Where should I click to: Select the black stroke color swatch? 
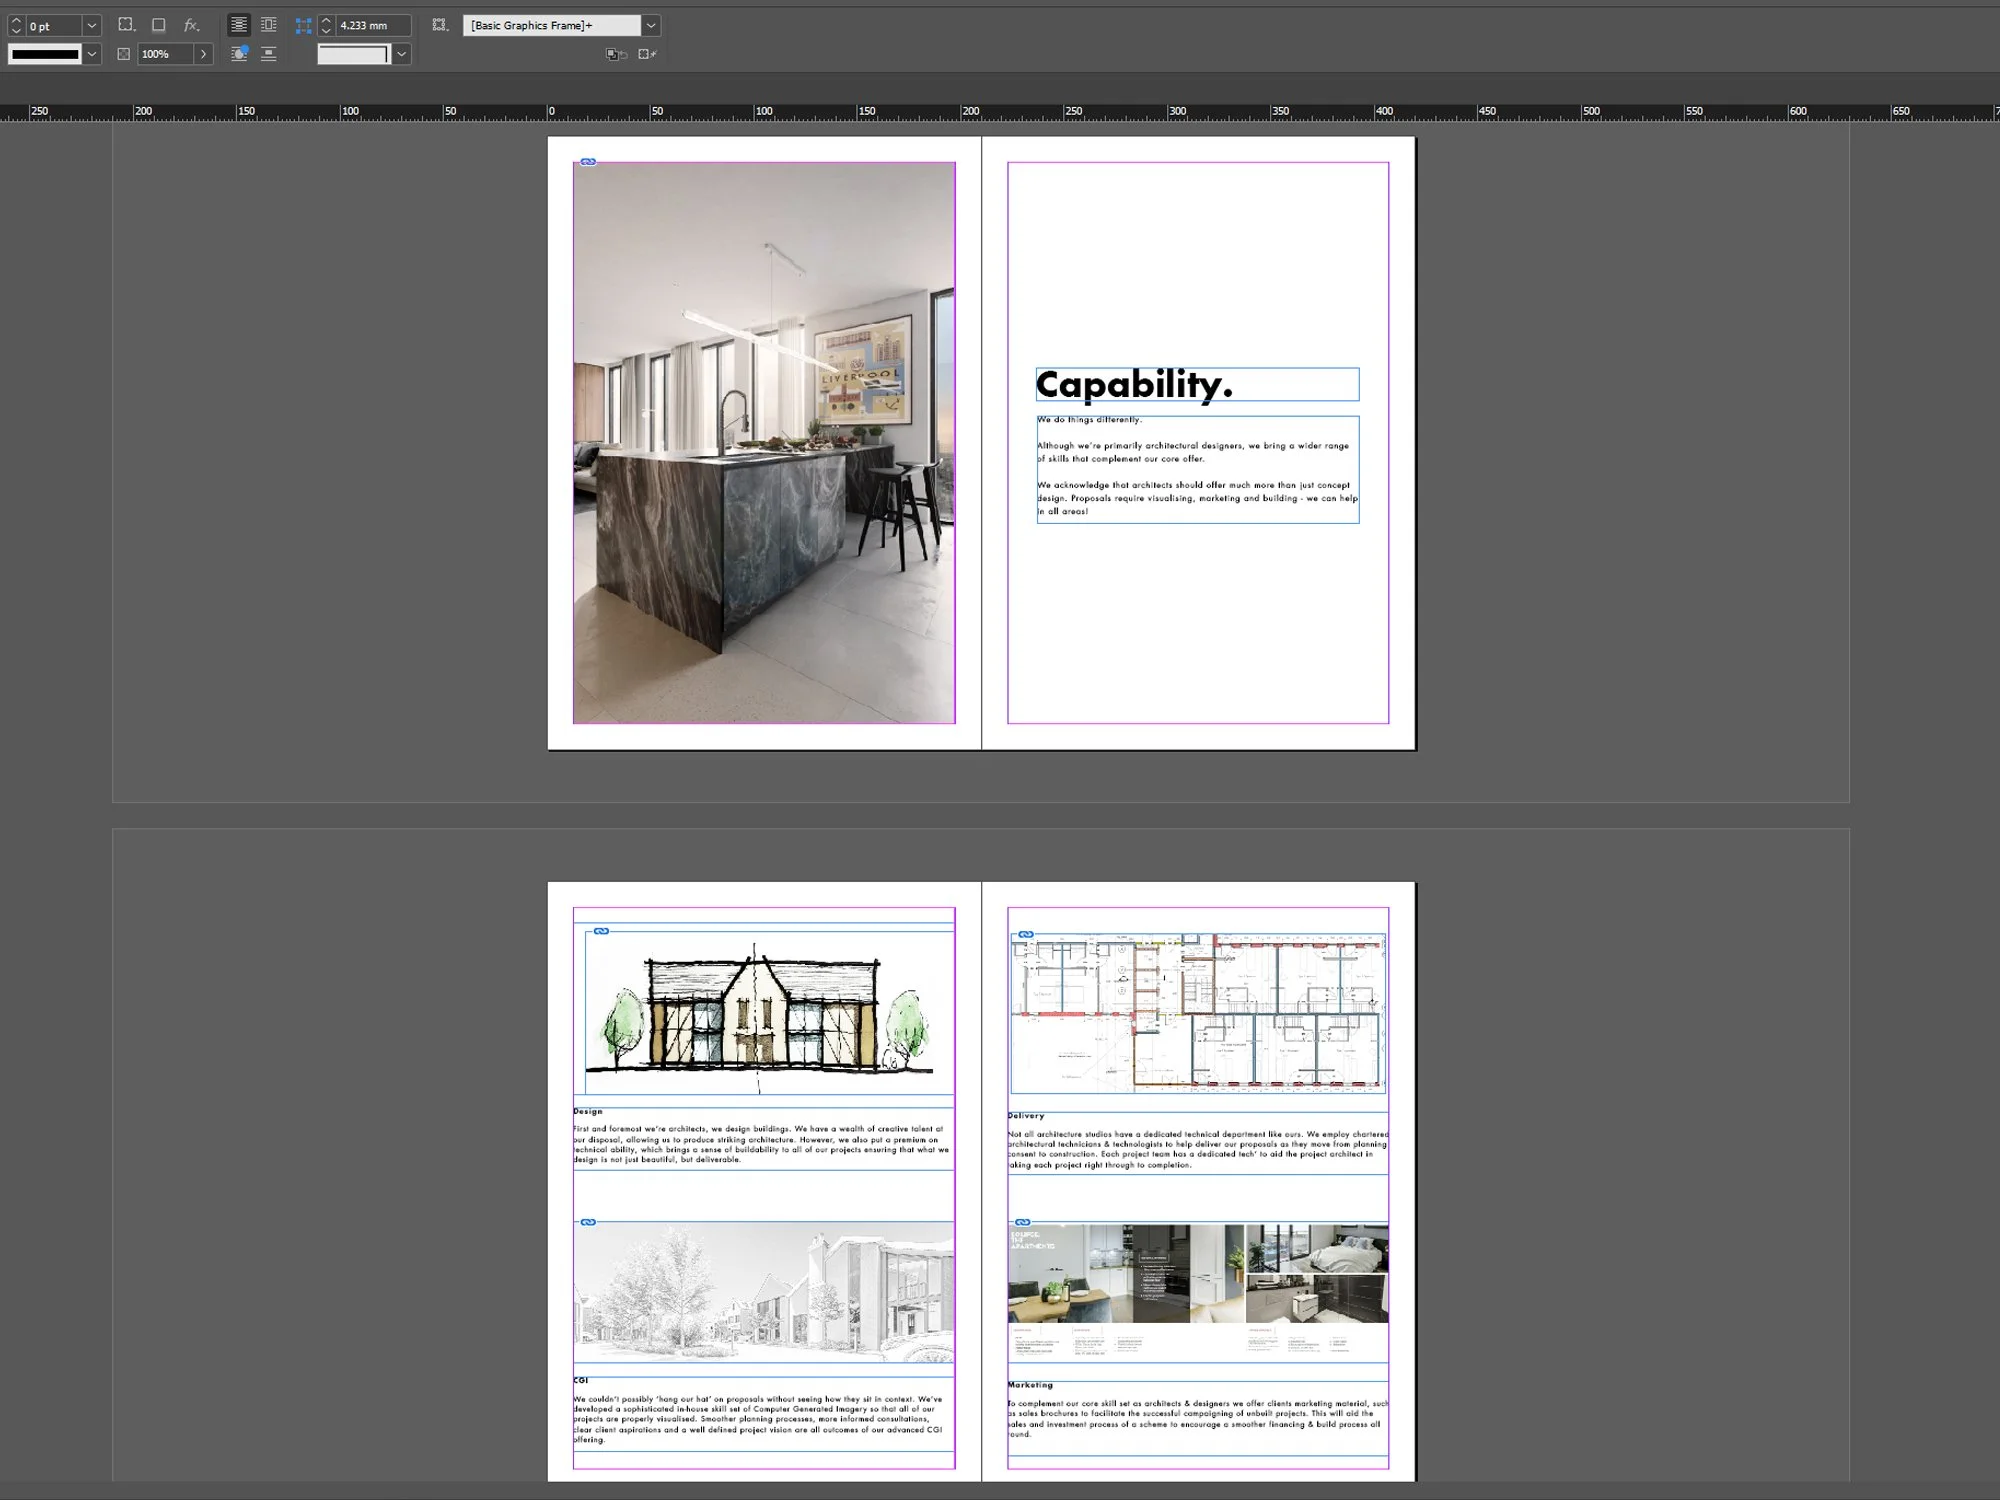pyautogui.click(x=45, y=54)
